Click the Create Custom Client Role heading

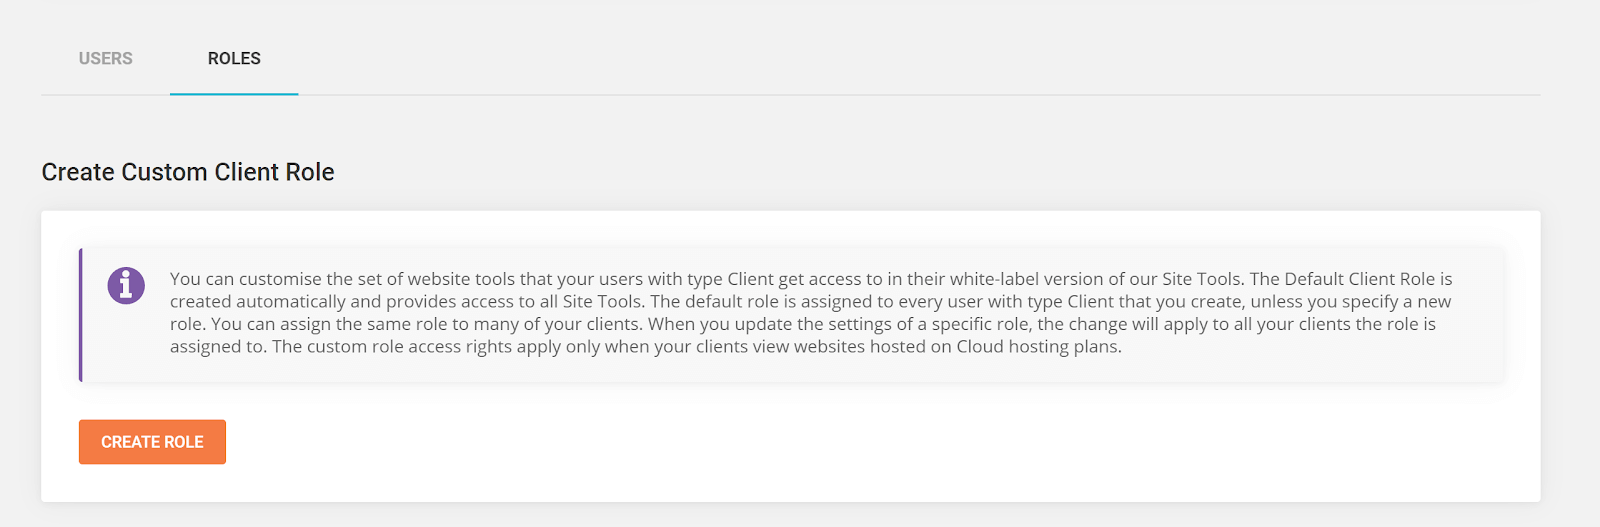(x=188, y=172)
